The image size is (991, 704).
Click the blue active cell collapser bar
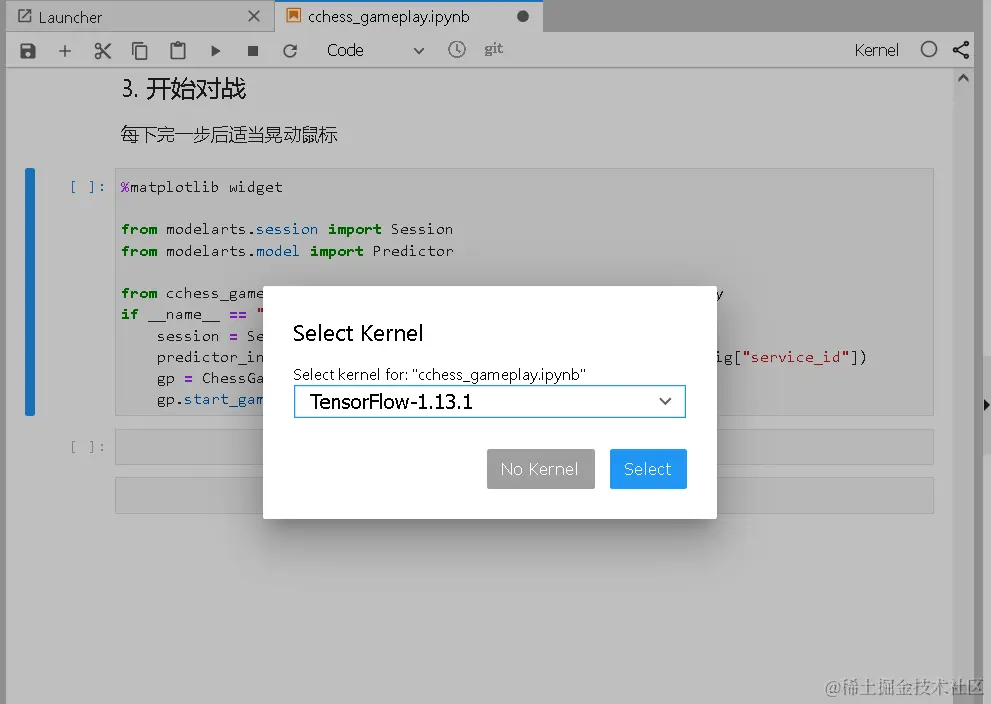click(30, 292)
